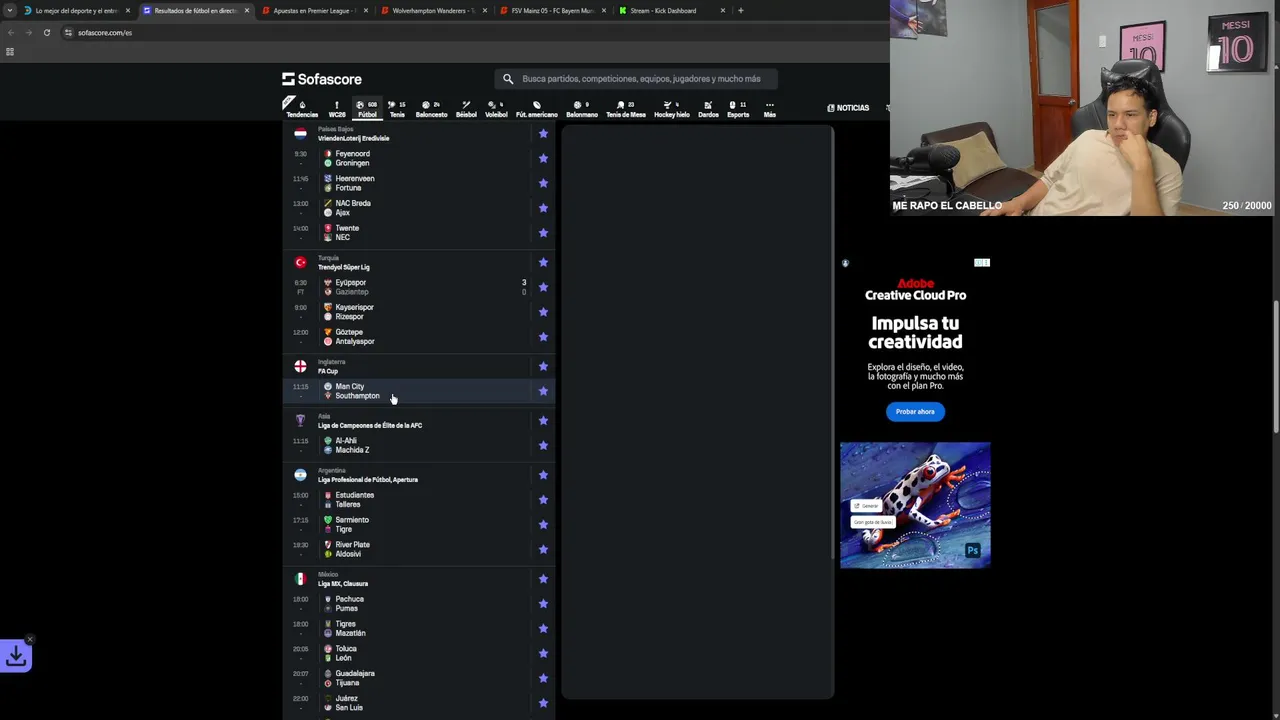
Task: Favorite the Liga MX Clausura league star
Action: pos(543,579)
